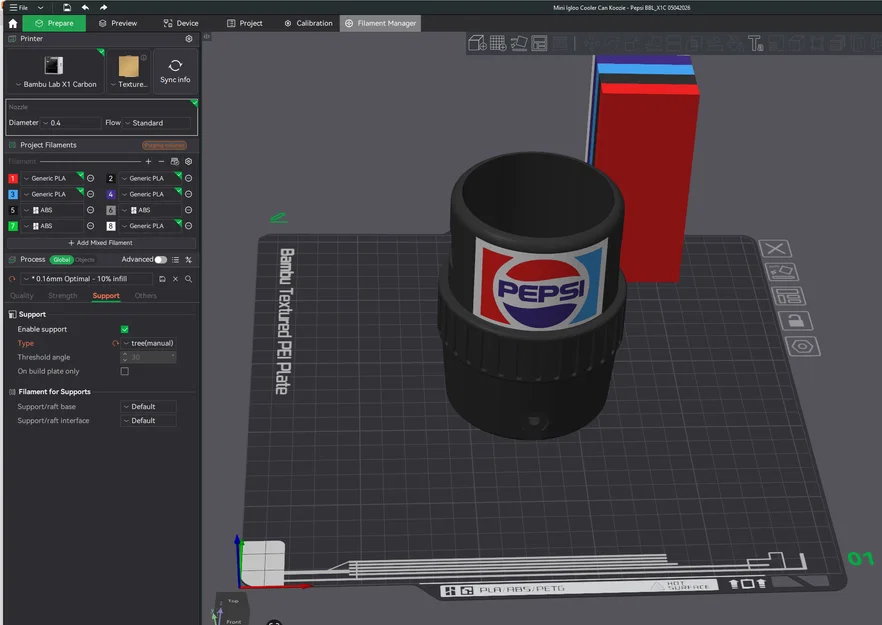Click Add Mixed Filament button
The width and height of the screenshot is (882, 625).
101,243
